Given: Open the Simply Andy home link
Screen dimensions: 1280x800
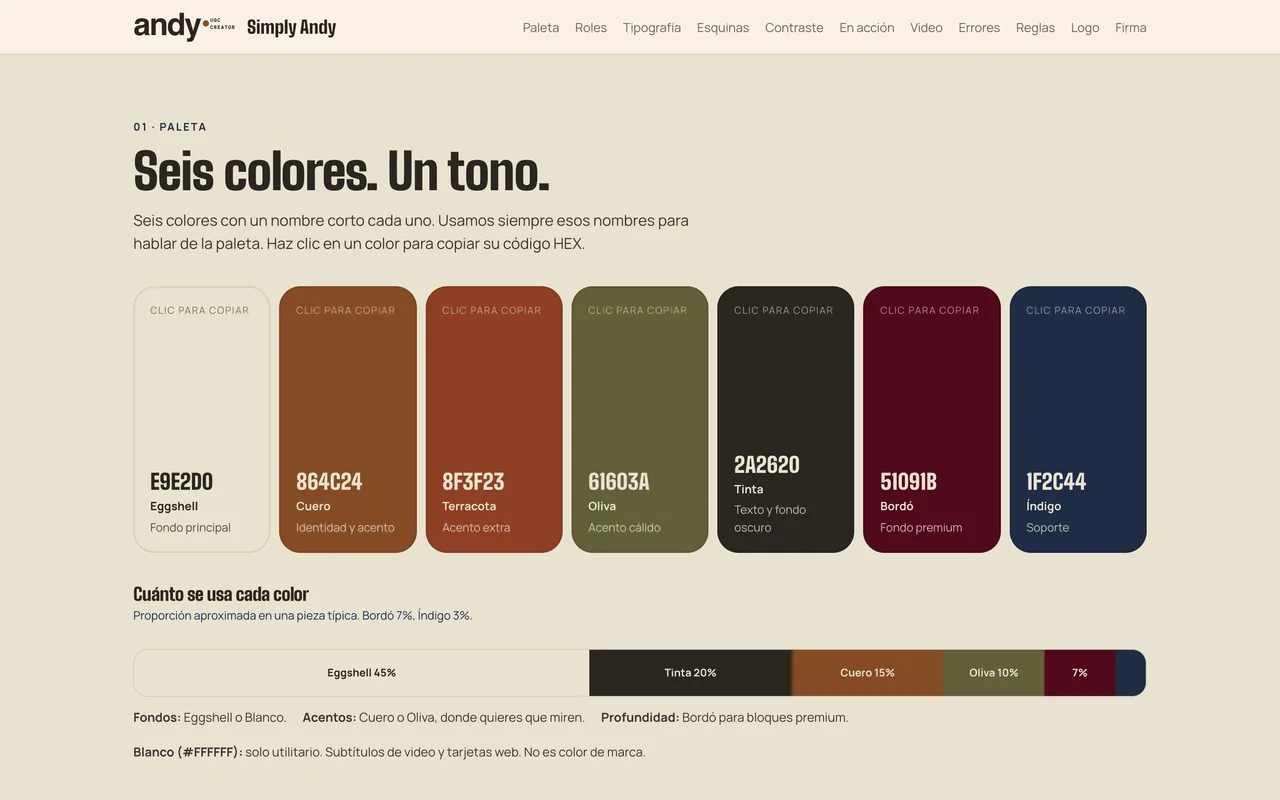Looking at the screenshot, I should tap(291, 27).
